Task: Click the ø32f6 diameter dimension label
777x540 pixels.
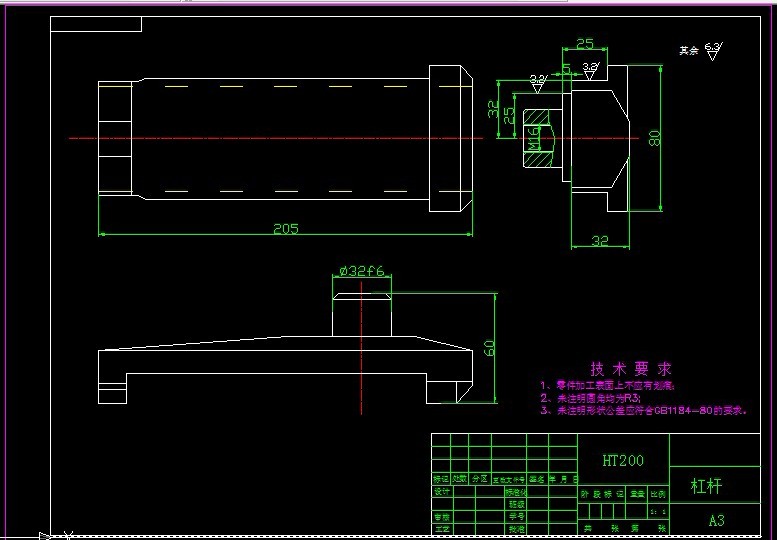Action: click(362, 271)
